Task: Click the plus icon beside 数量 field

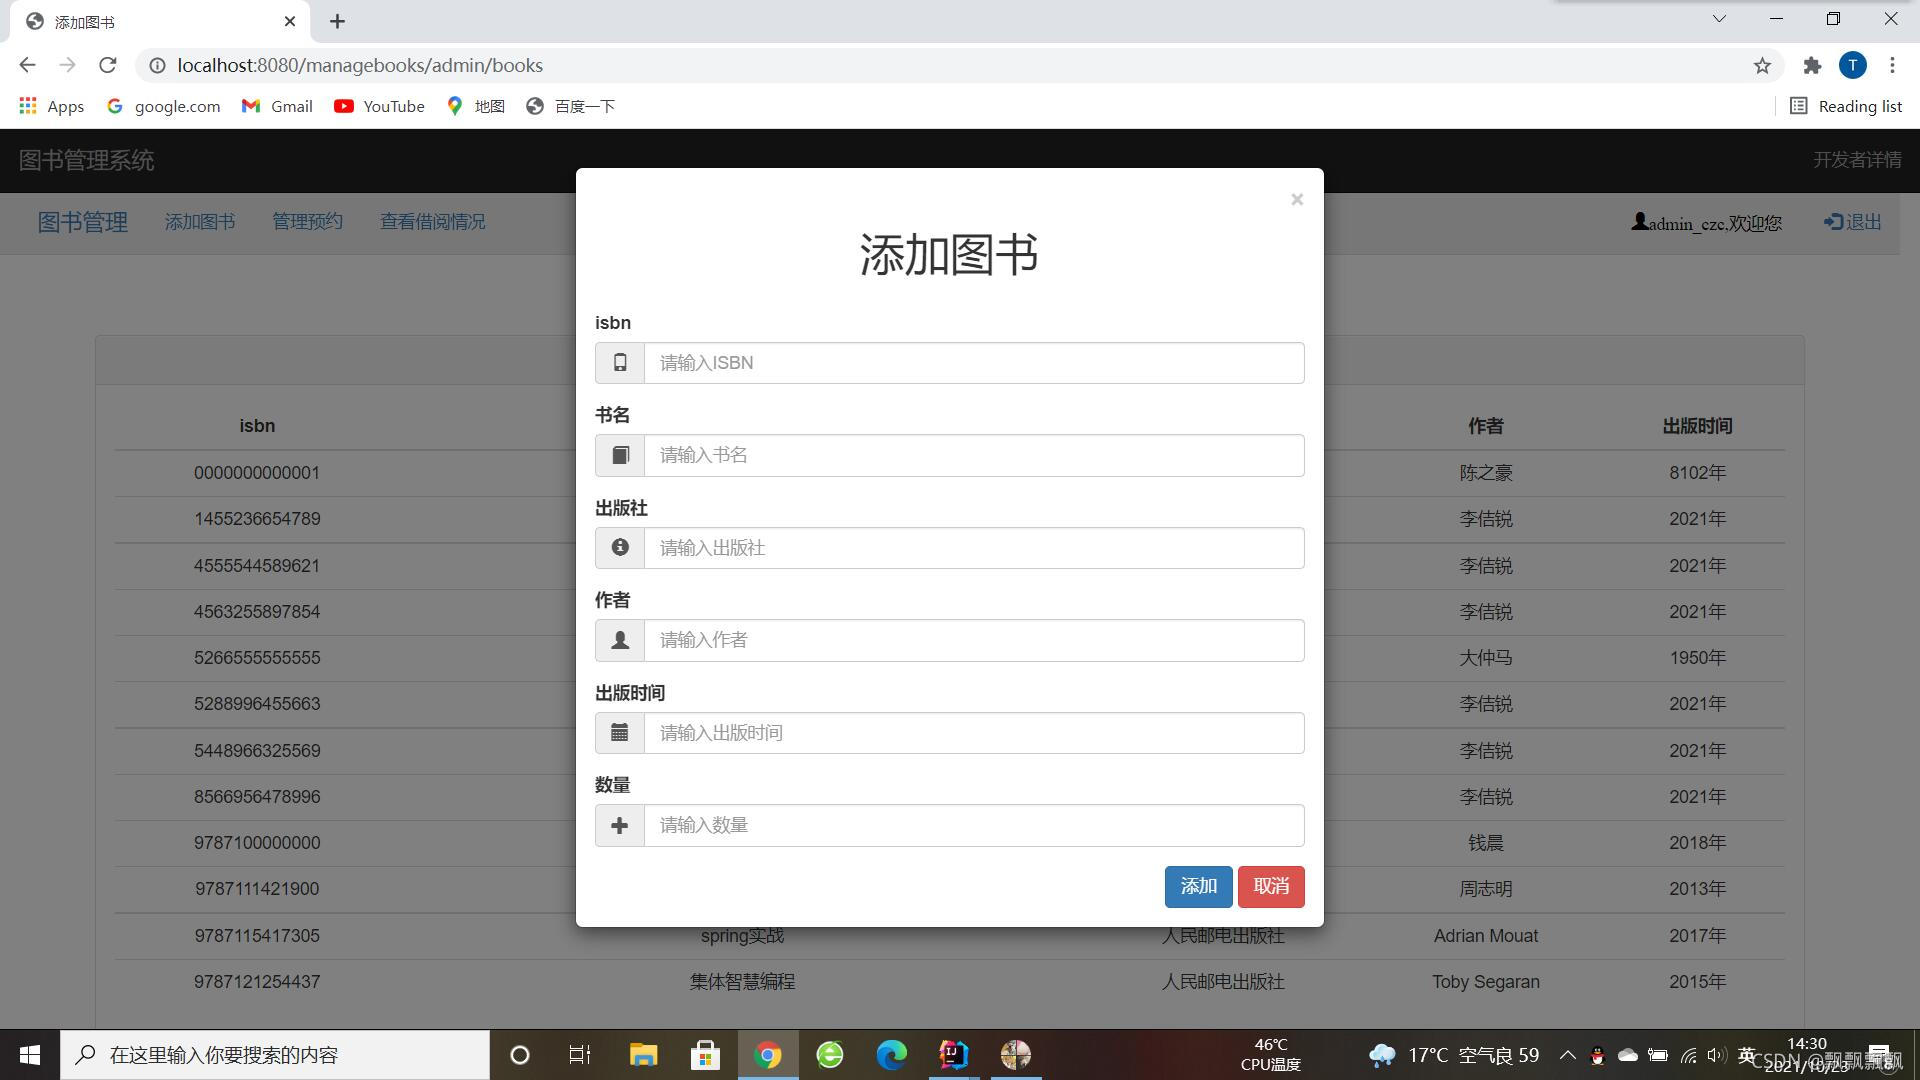Action: [620, 826]
